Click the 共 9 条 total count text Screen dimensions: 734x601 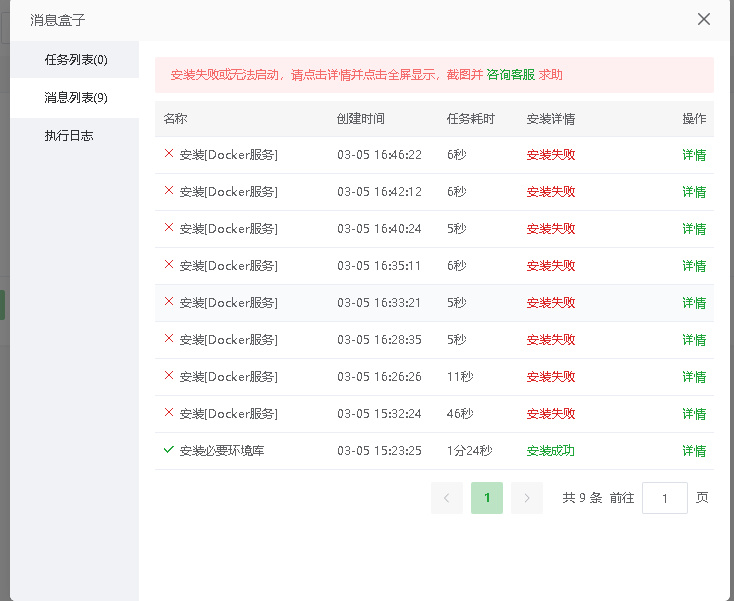pyautogui.click(x=582, y=498)
